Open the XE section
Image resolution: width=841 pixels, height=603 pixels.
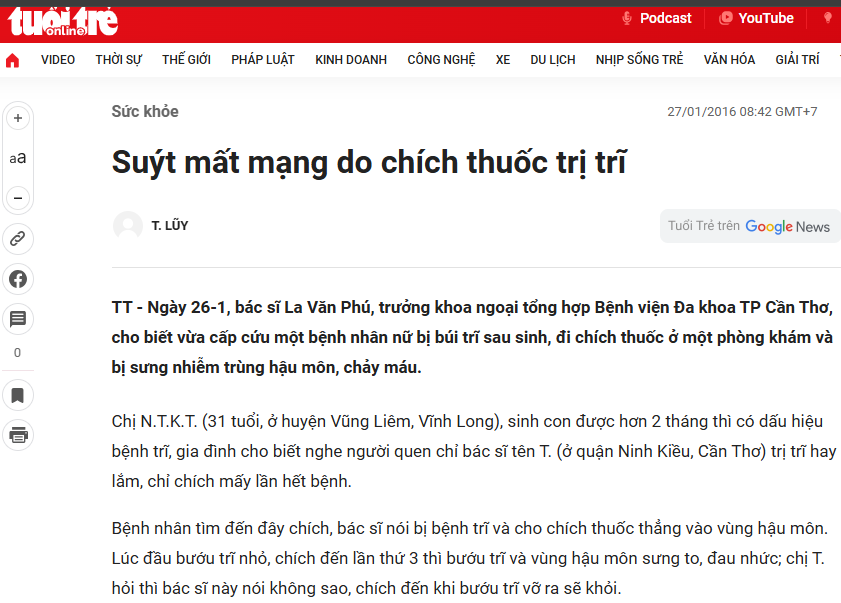[x=503, y=60]
